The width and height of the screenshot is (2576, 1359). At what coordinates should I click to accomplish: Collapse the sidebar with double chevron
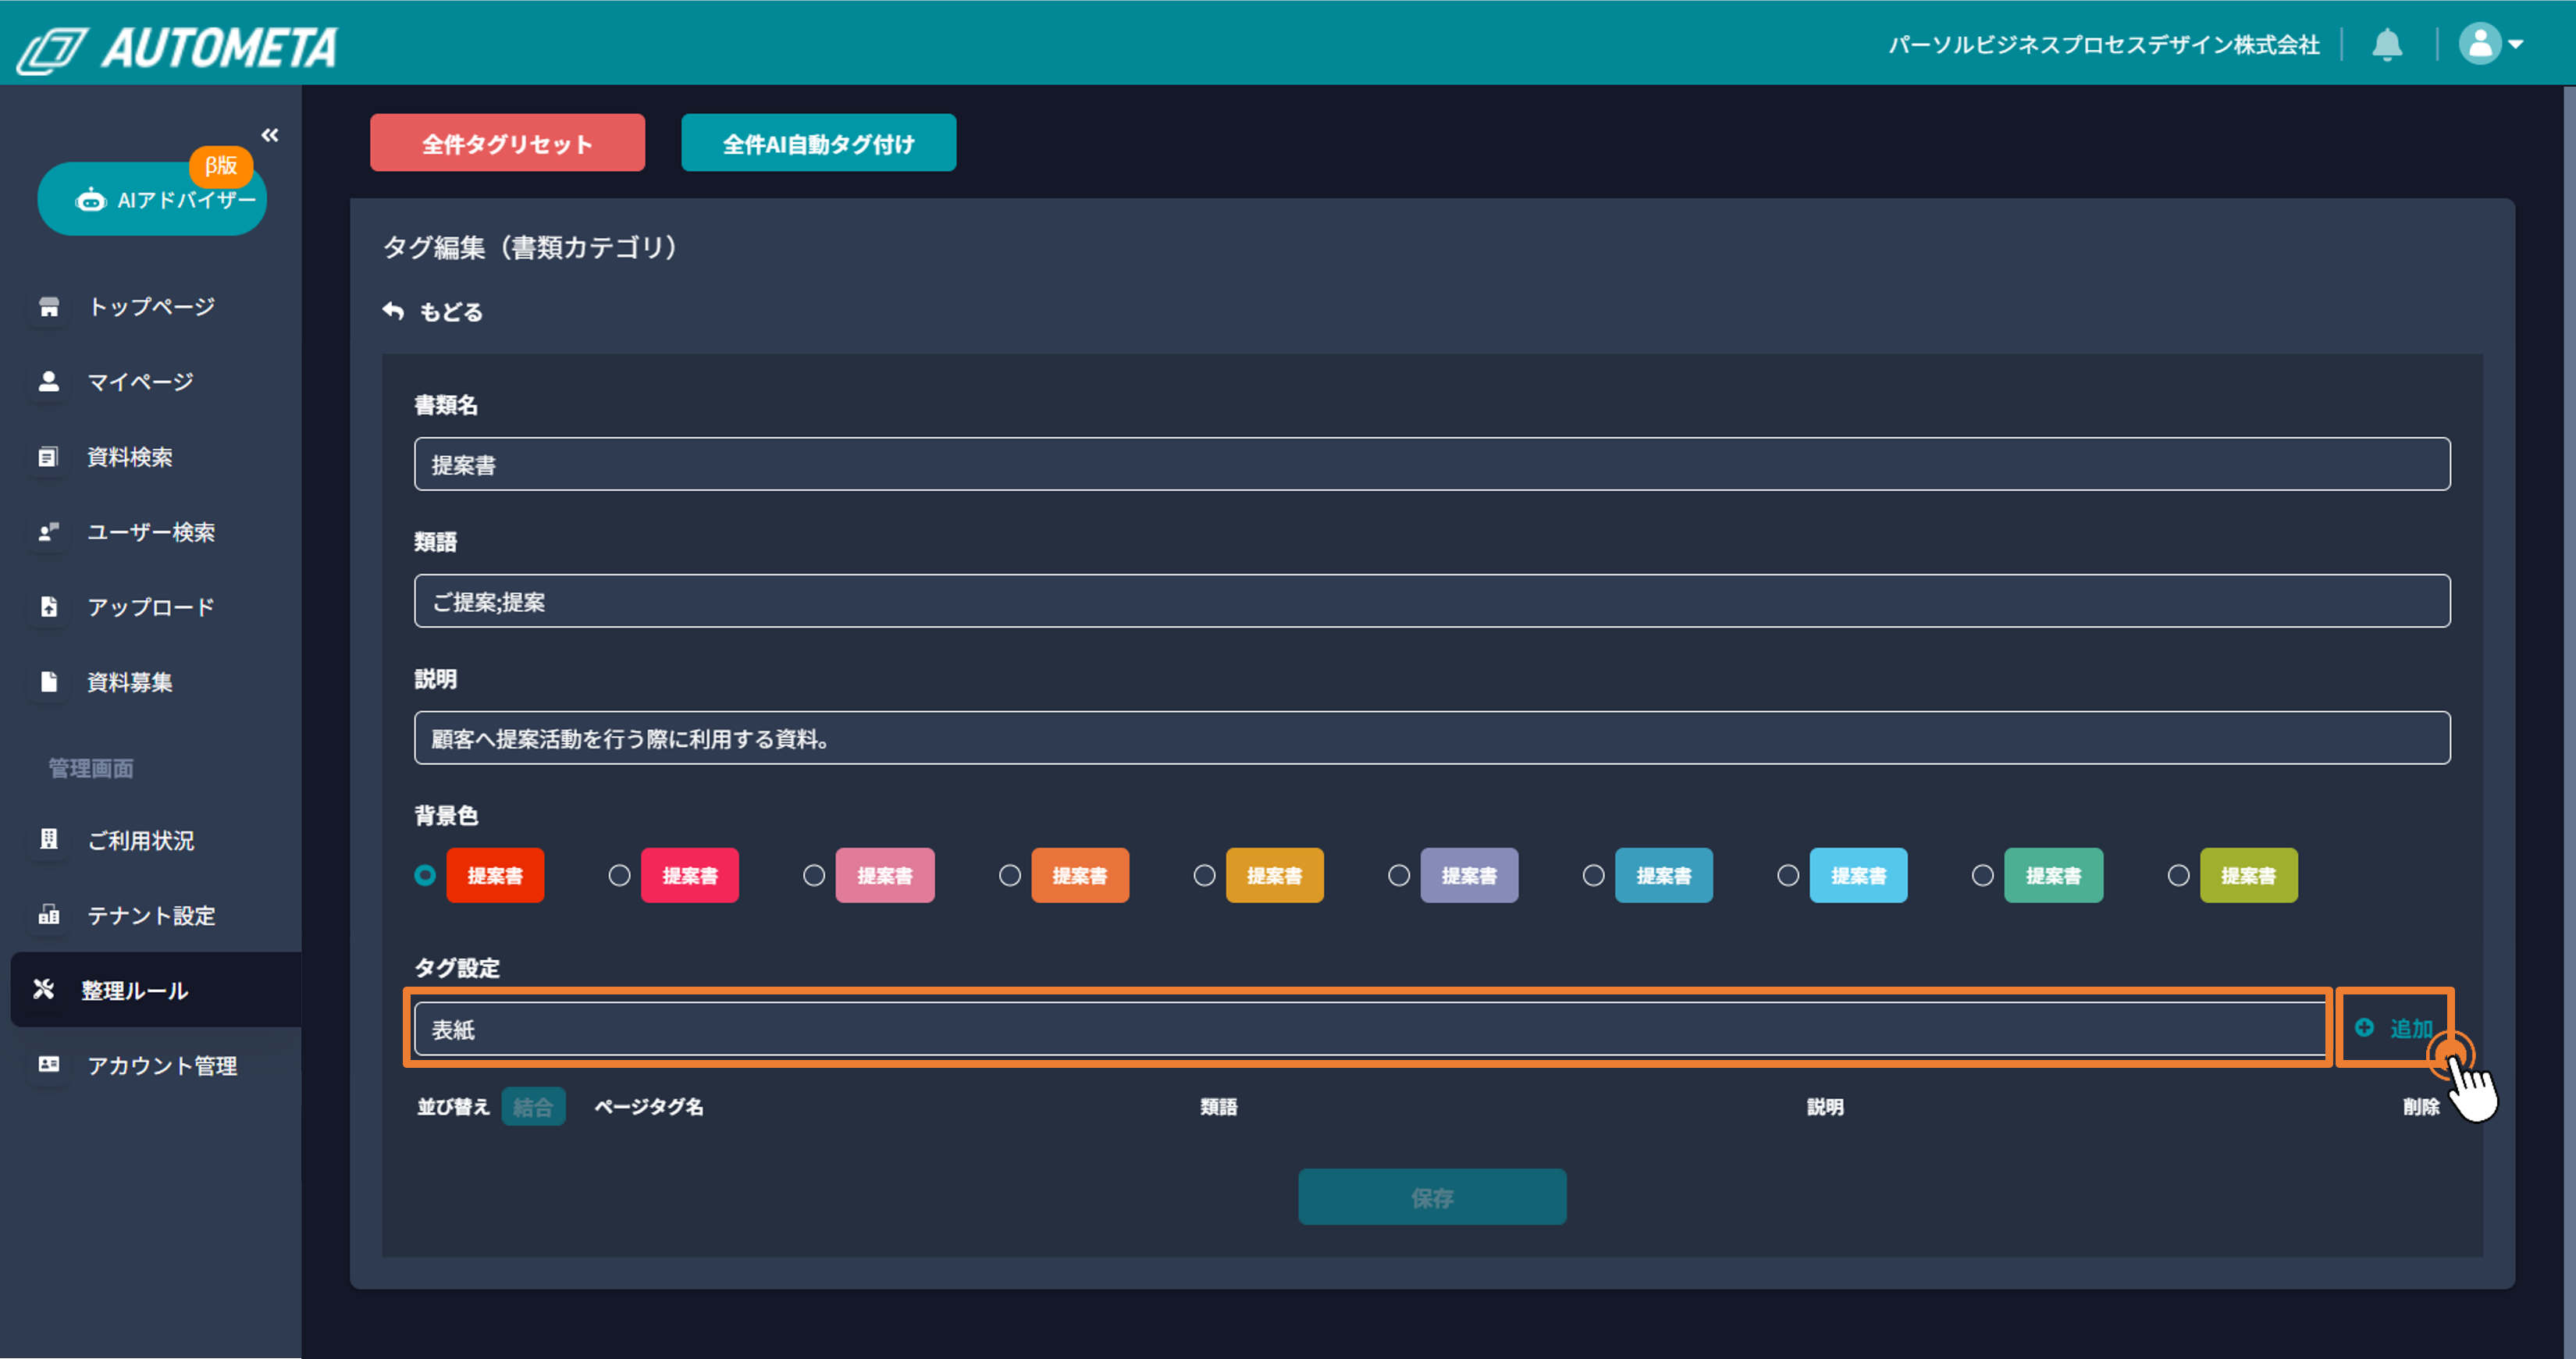tap(270, 135)
